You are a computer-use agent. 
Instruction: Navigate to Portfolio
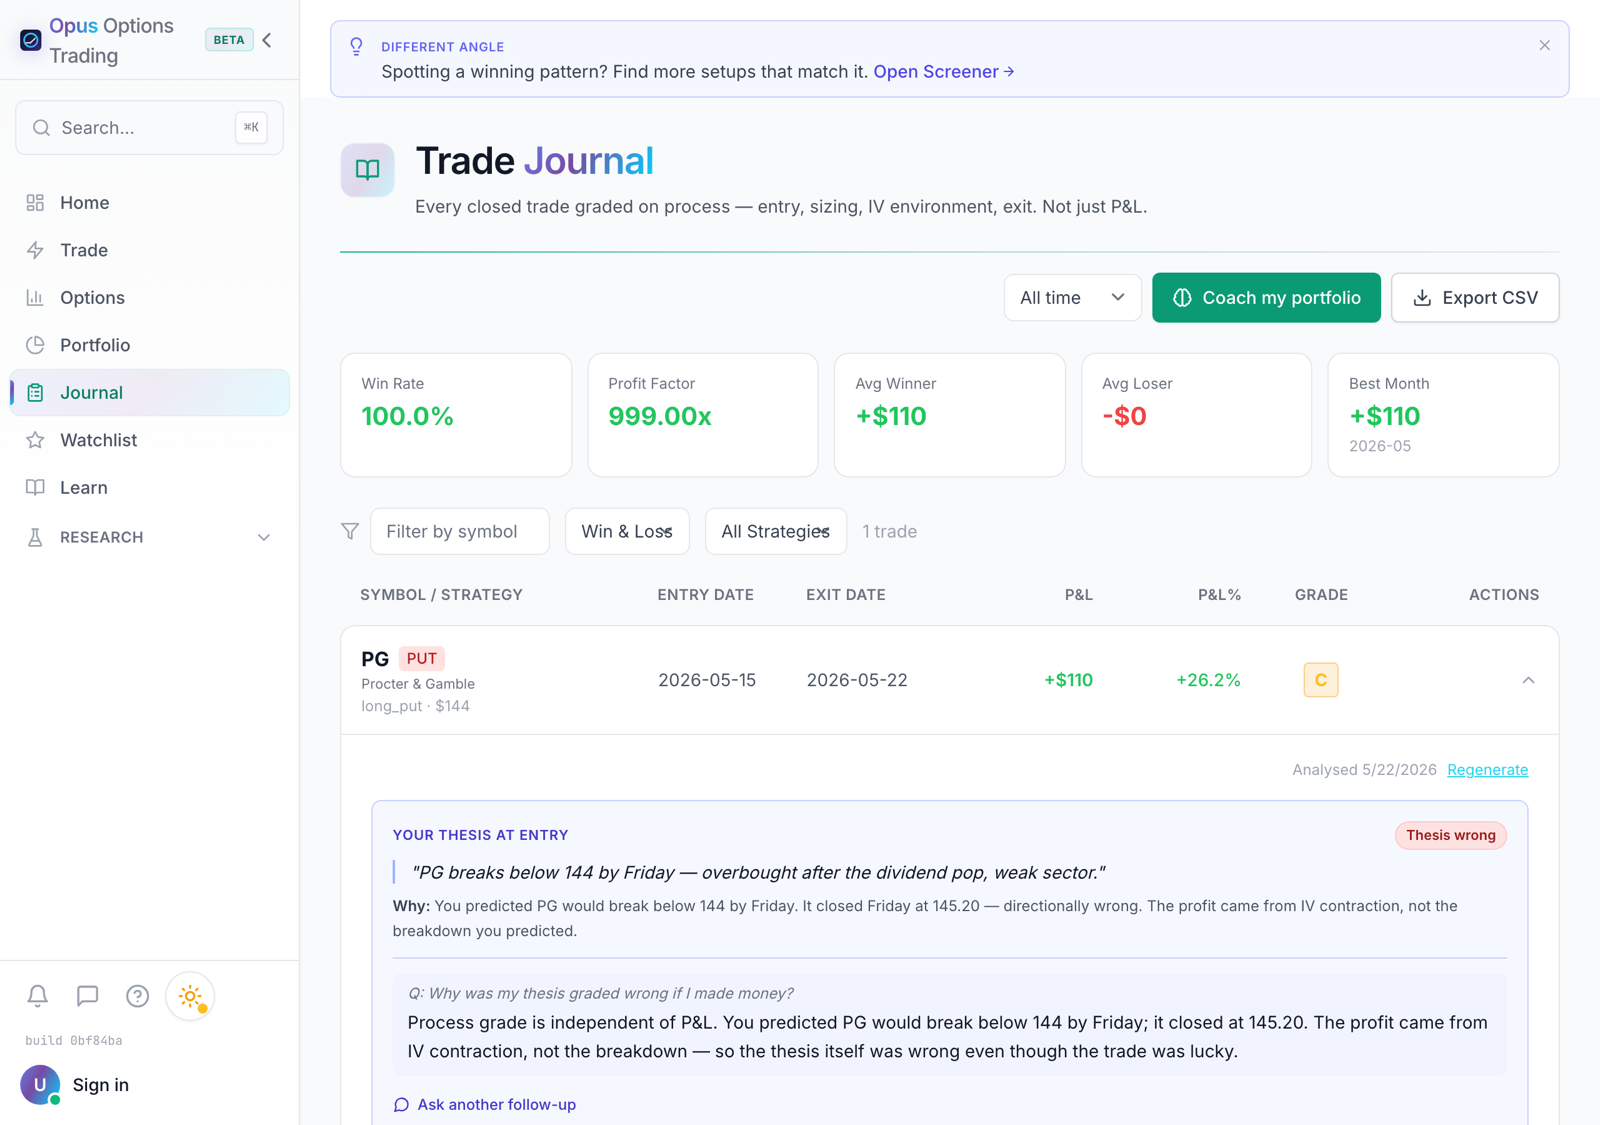coord(150,345)
